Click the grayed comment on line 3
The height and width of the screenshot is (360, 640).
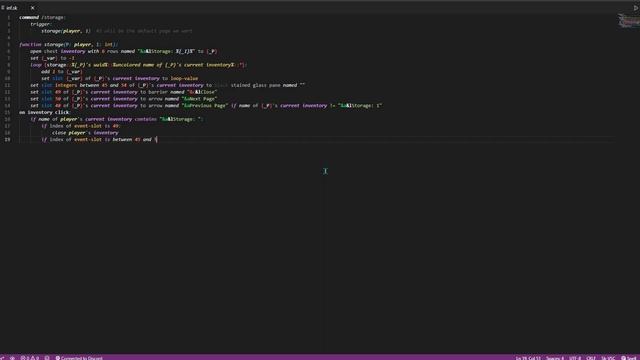pos(144,31)
